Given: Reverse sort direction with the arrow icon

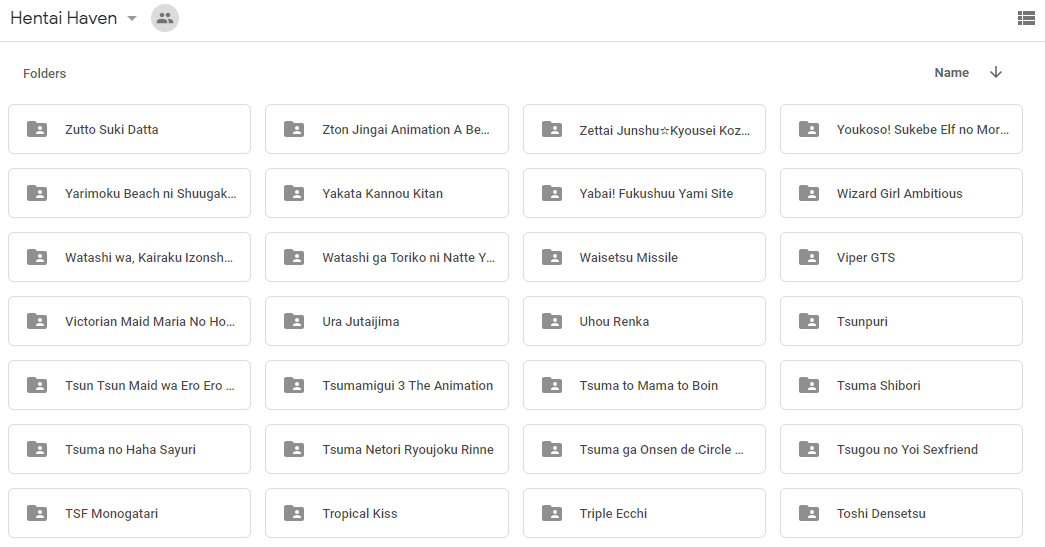Looking at the screenshot, I should pyautogui.click(x=996, y=72).
